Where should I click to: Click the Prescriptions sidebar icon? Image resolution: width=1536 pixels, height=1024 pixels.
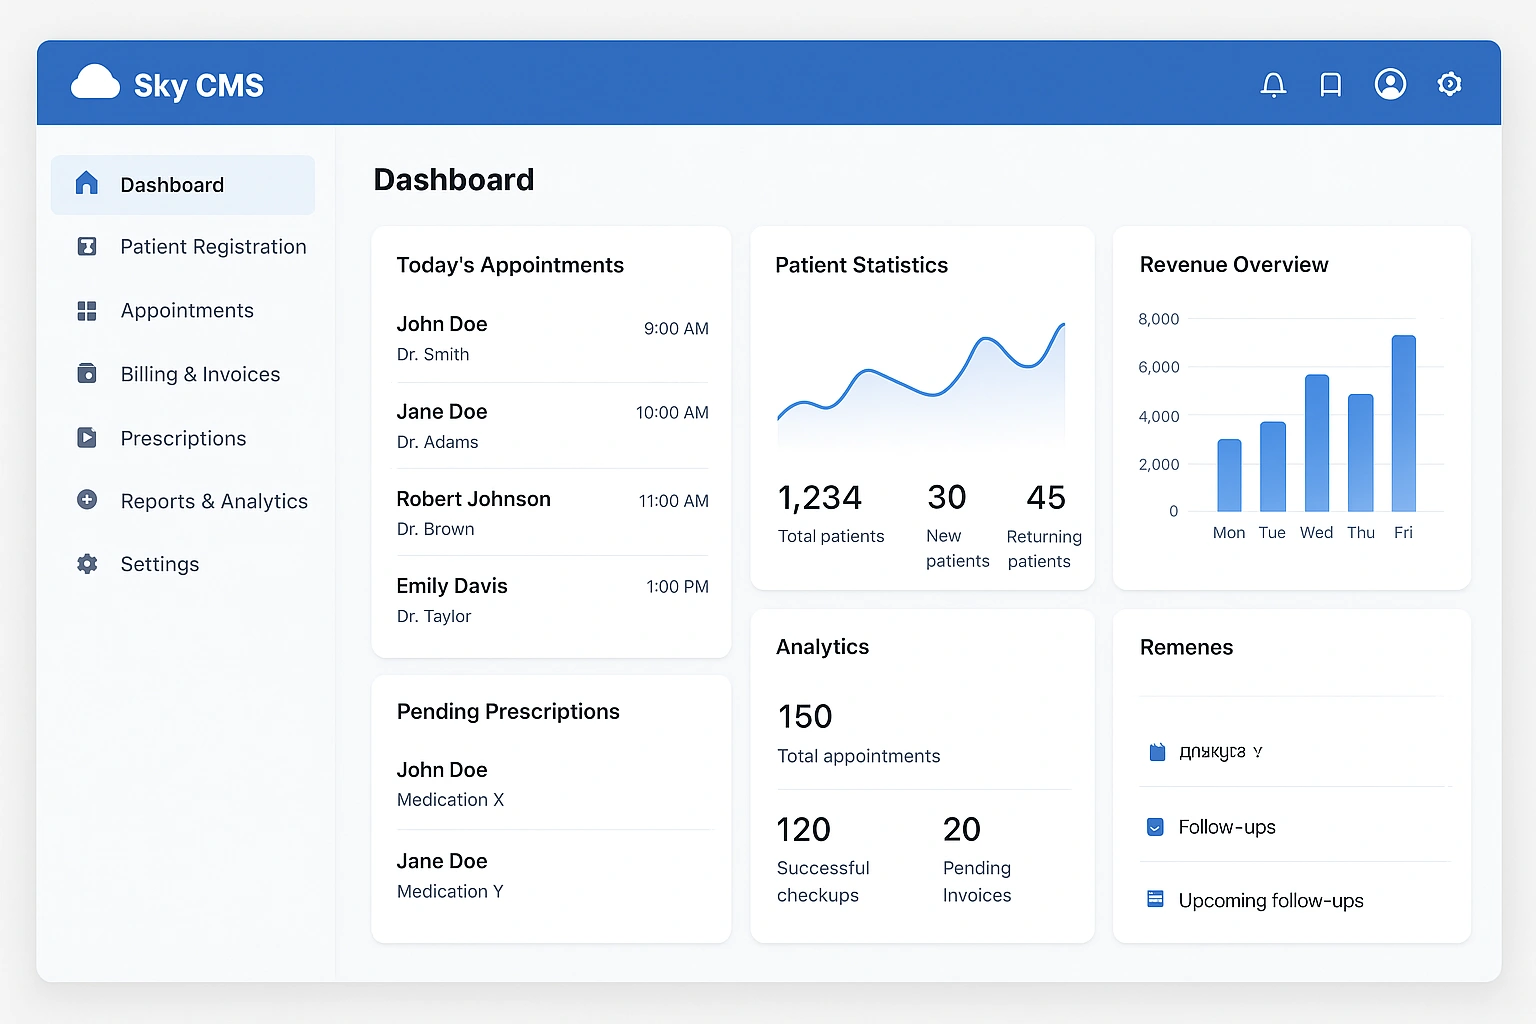click(x=87, y=438)
